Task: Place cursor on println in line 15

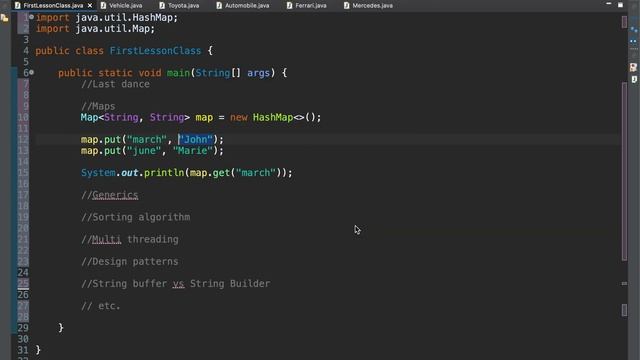Action: [x=164, y=173]
